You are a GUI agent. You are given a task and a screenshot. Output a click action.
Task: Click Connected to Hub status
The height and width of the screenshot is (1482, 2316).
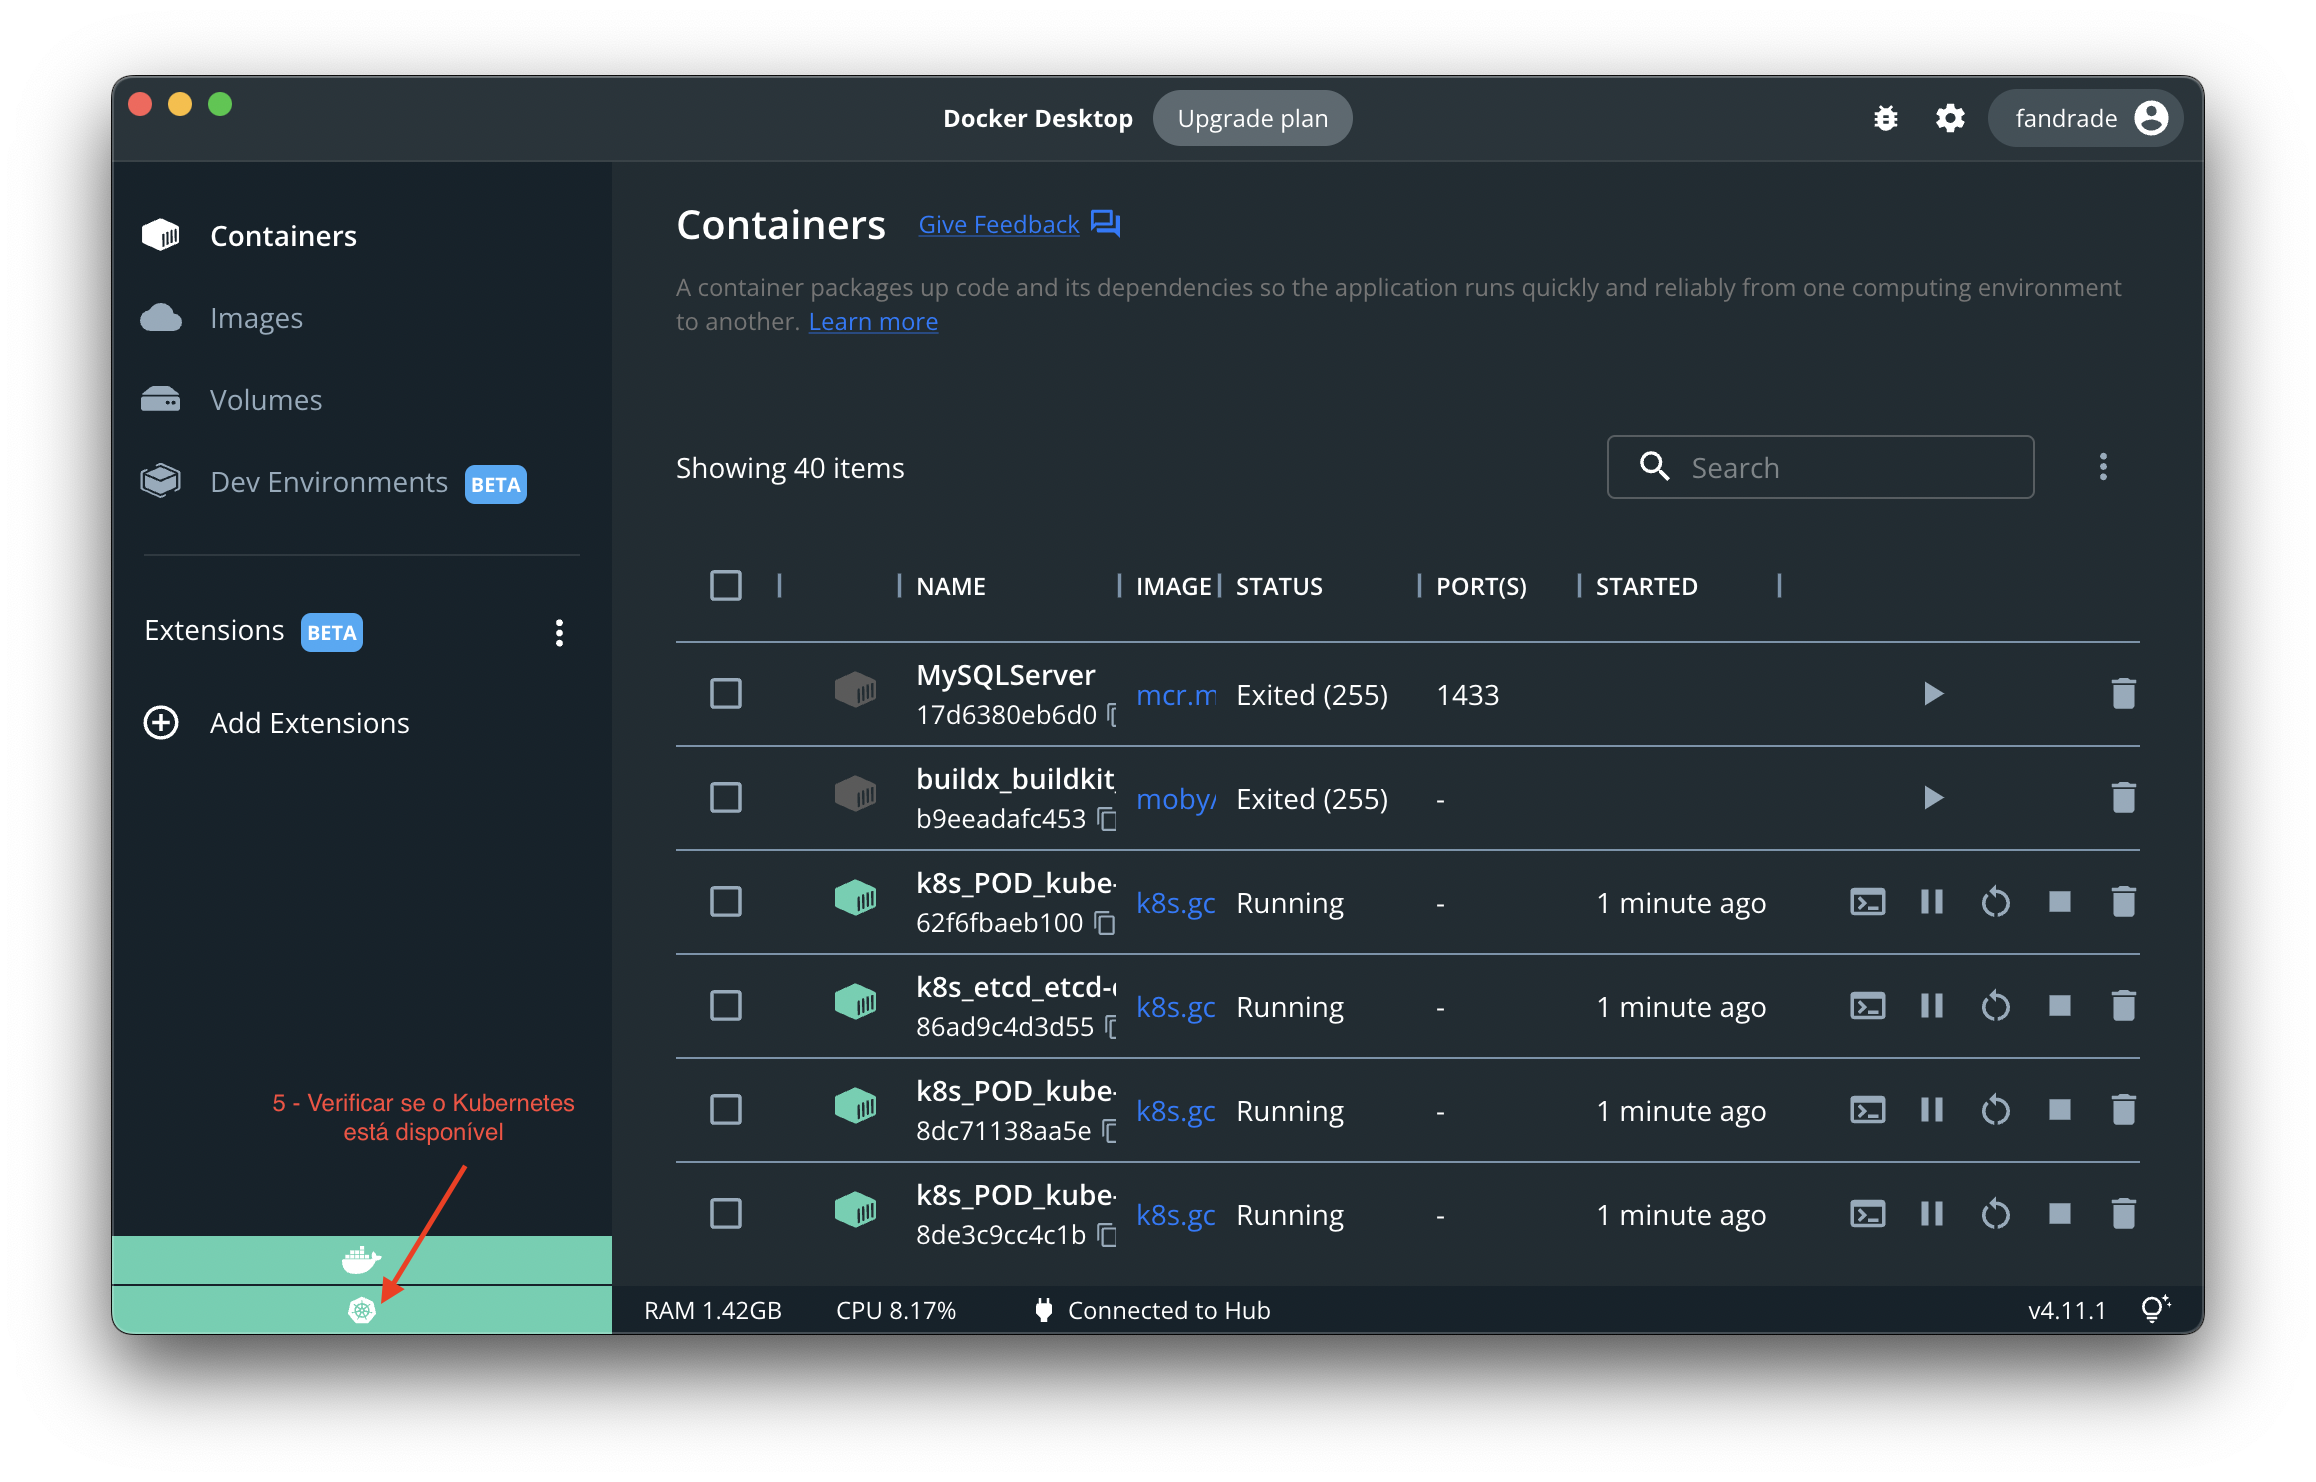click(x=1151, y=1310)
